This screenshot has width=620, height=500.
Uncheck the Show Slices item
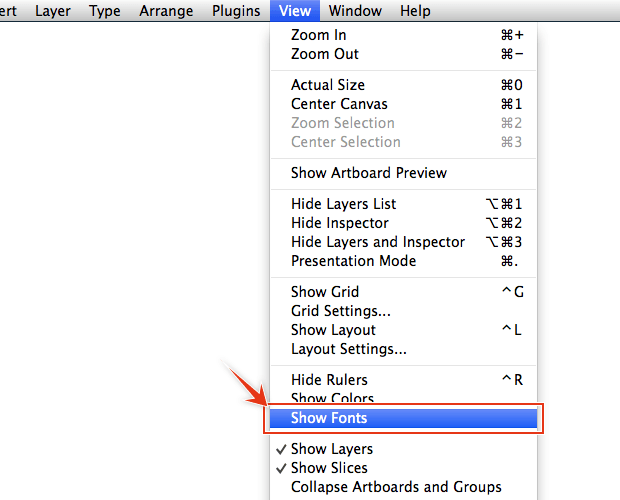[x=329, y=468]
